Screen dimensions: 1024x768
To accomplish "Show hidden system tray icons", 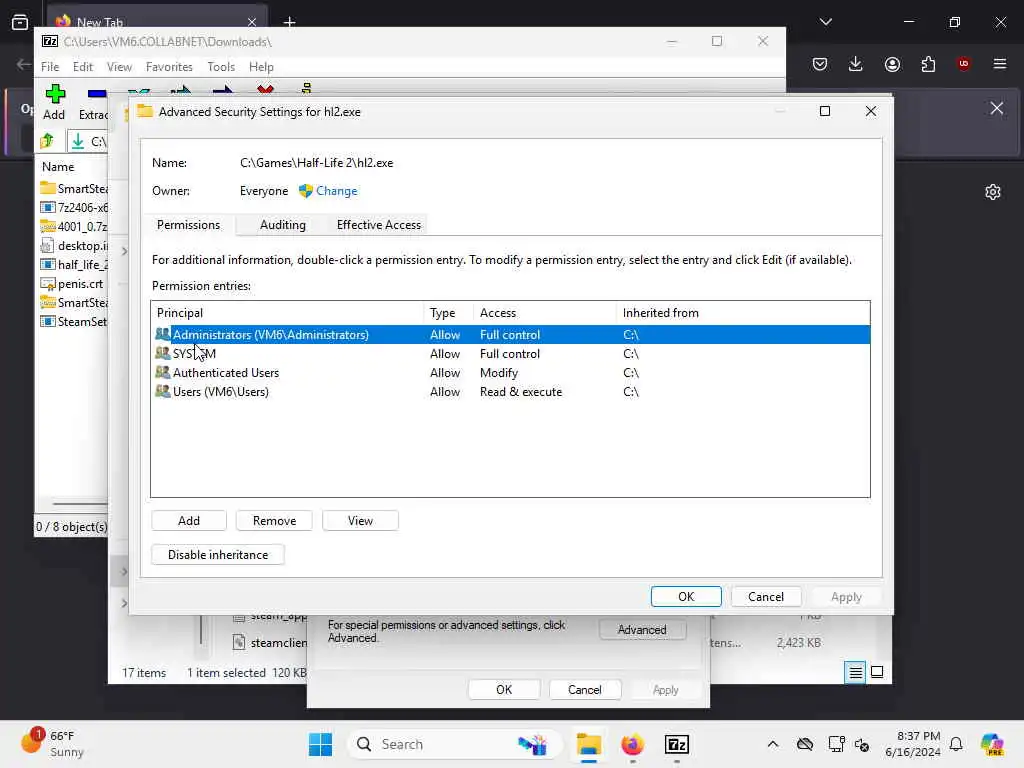I will point(773,744).
